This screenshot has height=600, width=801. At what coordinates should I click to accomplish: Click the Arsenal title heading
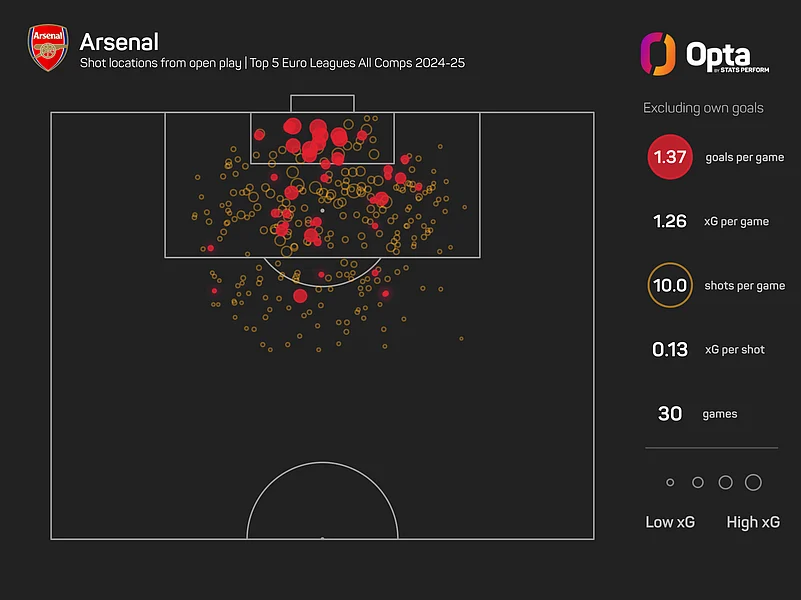[118, 42]
